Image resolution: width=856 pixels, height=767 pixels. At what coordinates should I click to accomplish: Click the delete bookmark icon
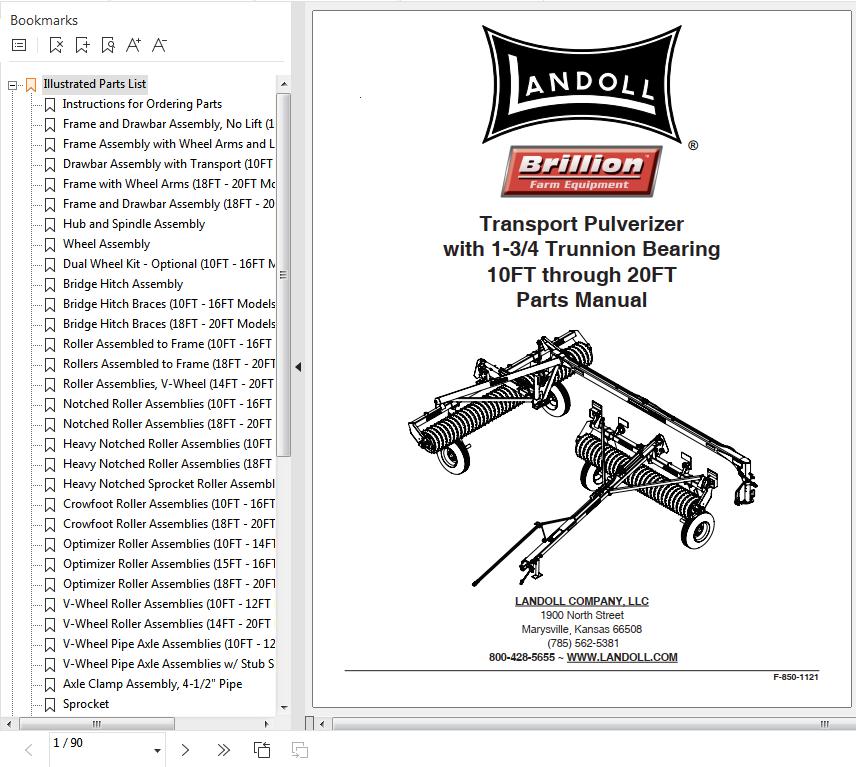(x=56, y=45)
